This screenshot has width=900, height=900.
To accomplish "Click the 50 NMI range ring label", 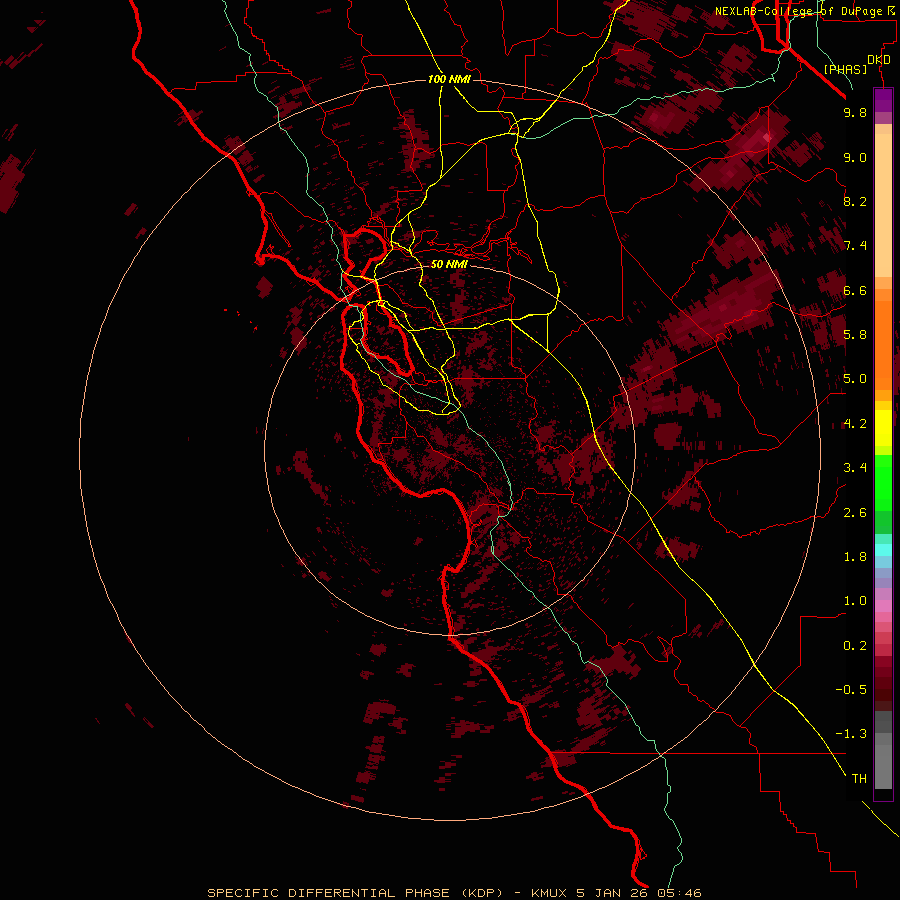I will point(449,264).
